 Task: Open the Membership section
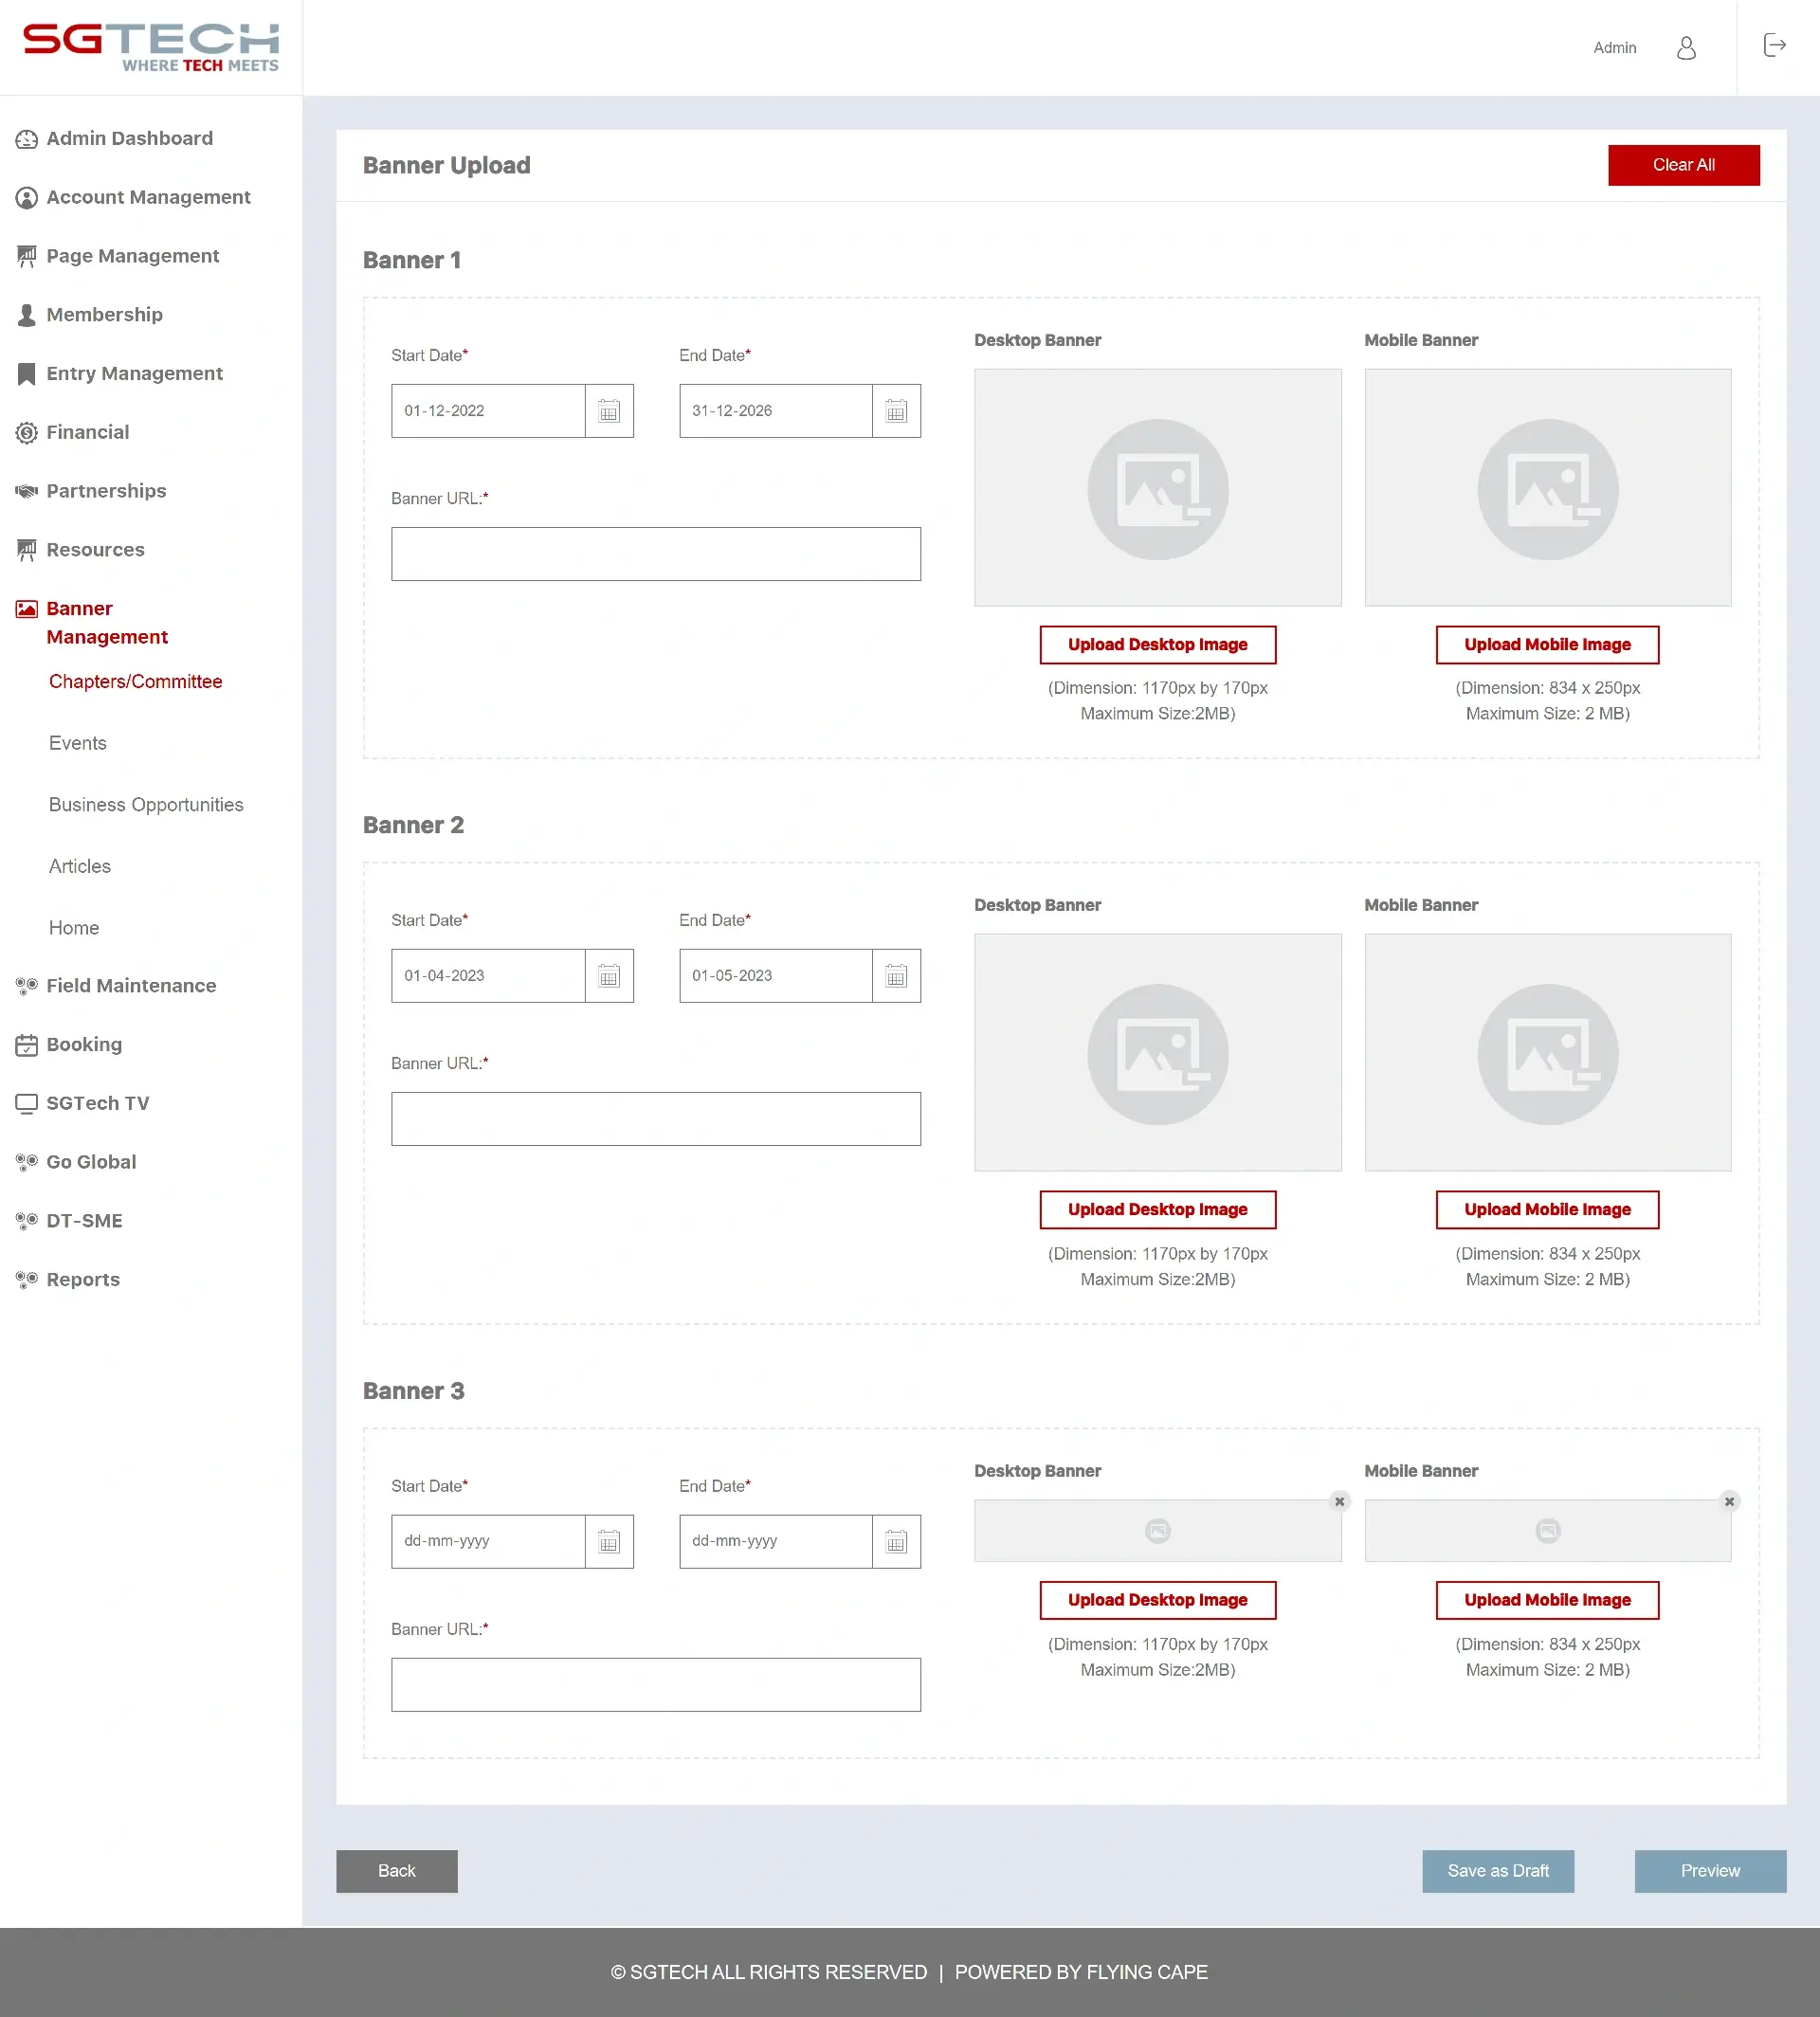point(104,314)
